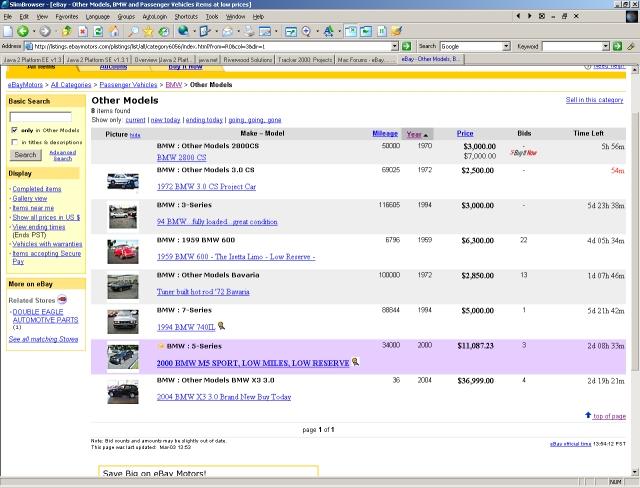Click the Edit page pencil icon
The image size is (640, 488).
[205, 31]
